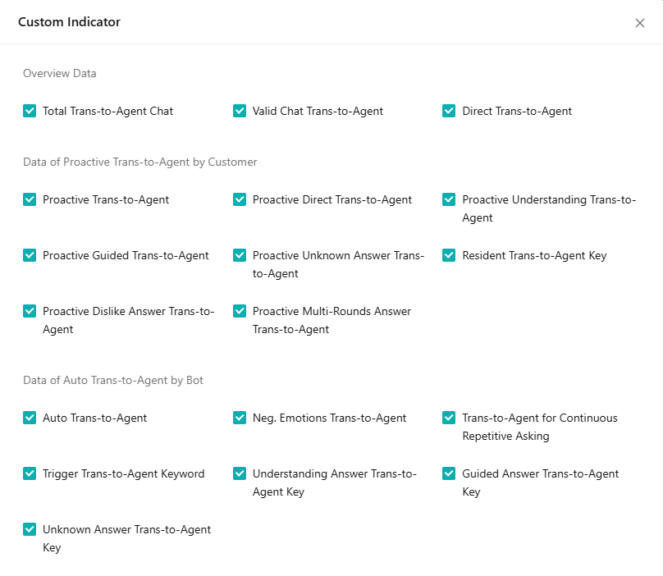This screenshot has height=576, width=663.
Task: Toggle Proactive Dislike Answer Trans-to-Agent
Action: (30, 311)
